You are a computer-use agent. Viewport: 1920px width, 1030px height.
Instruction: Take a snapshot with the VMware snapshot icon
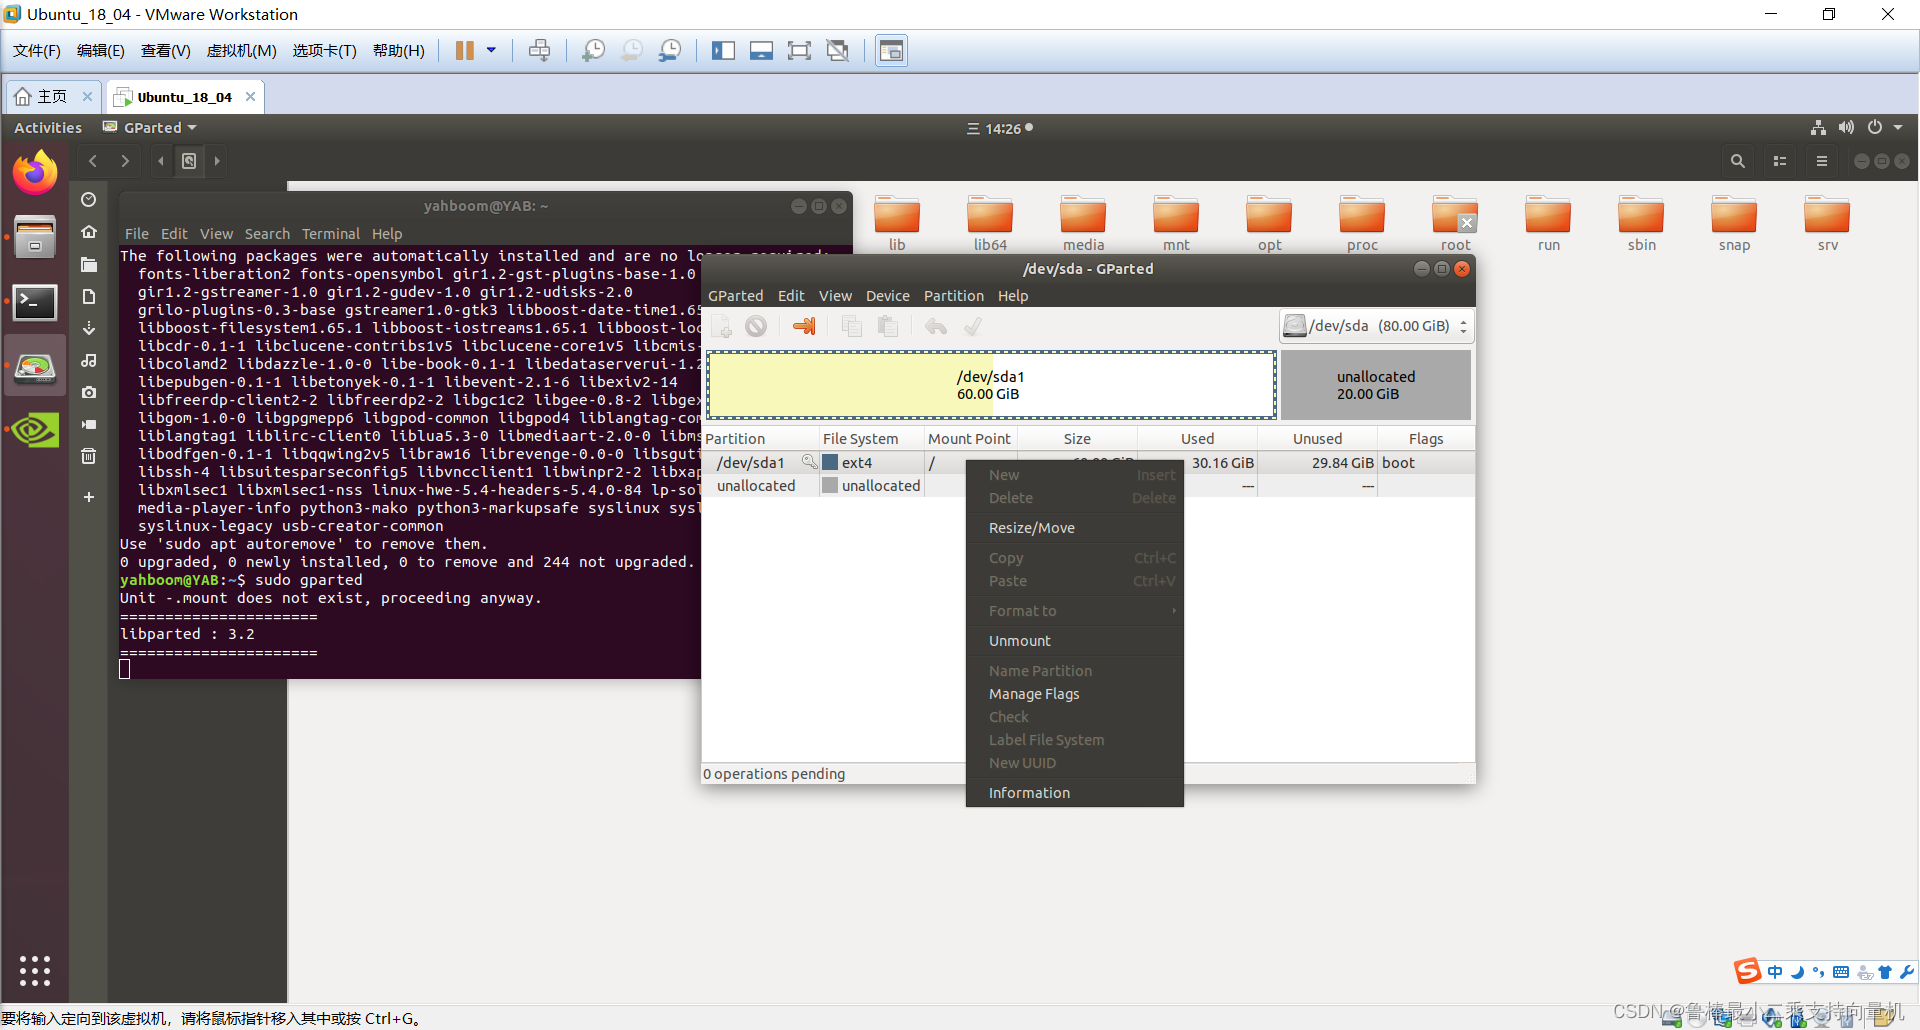593,51
